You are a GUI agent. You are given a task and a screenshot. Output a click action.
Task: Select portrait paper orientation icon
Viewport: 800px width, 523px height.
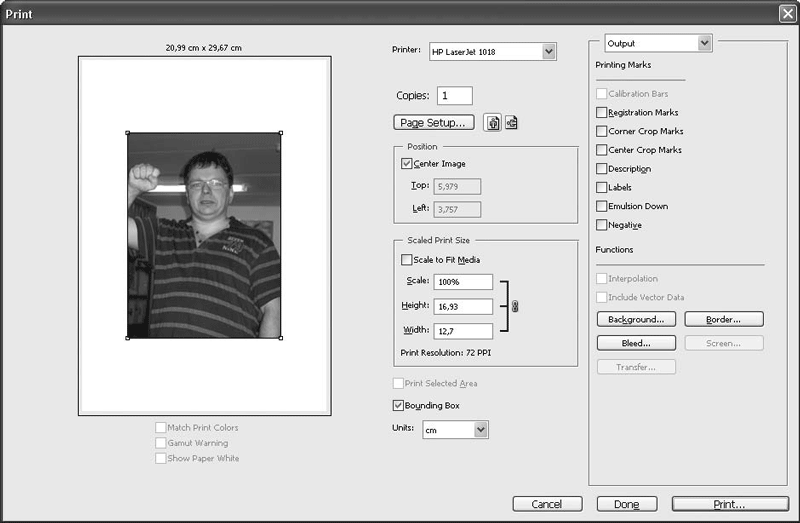point(493,123)
